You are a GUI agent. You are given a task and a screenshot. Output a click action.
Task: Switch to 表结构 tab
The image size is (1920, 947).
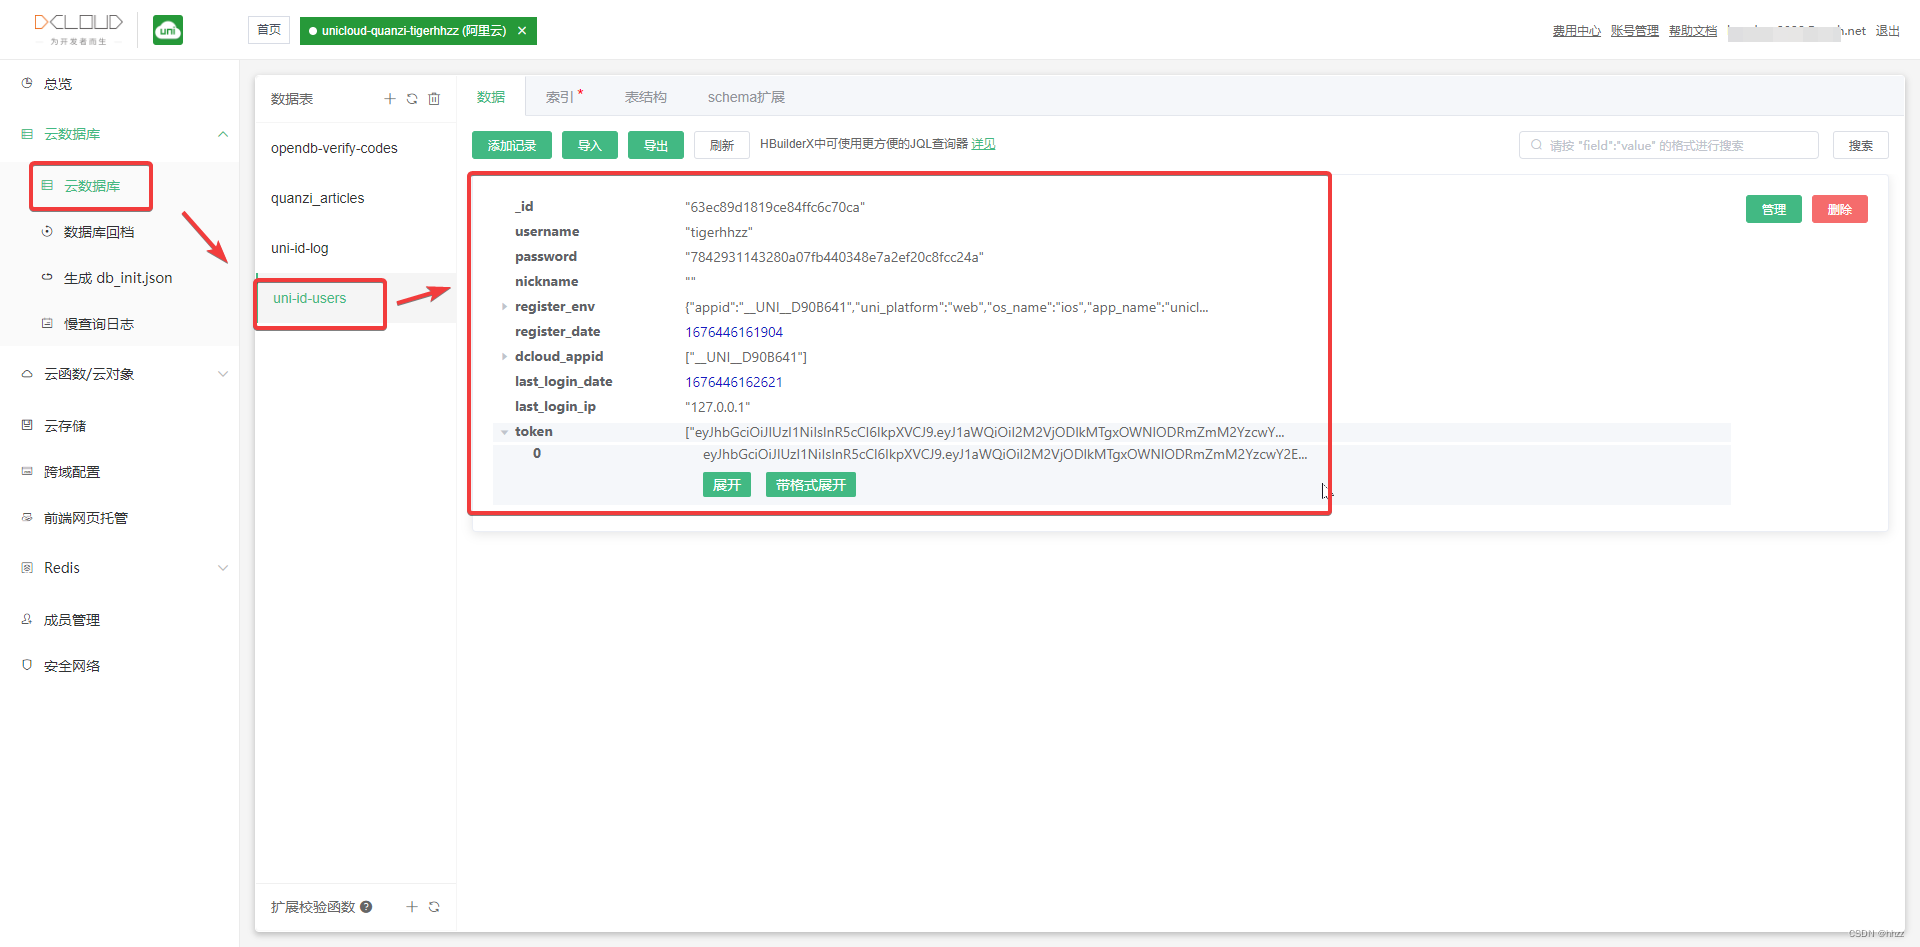[x=646, y=97]
